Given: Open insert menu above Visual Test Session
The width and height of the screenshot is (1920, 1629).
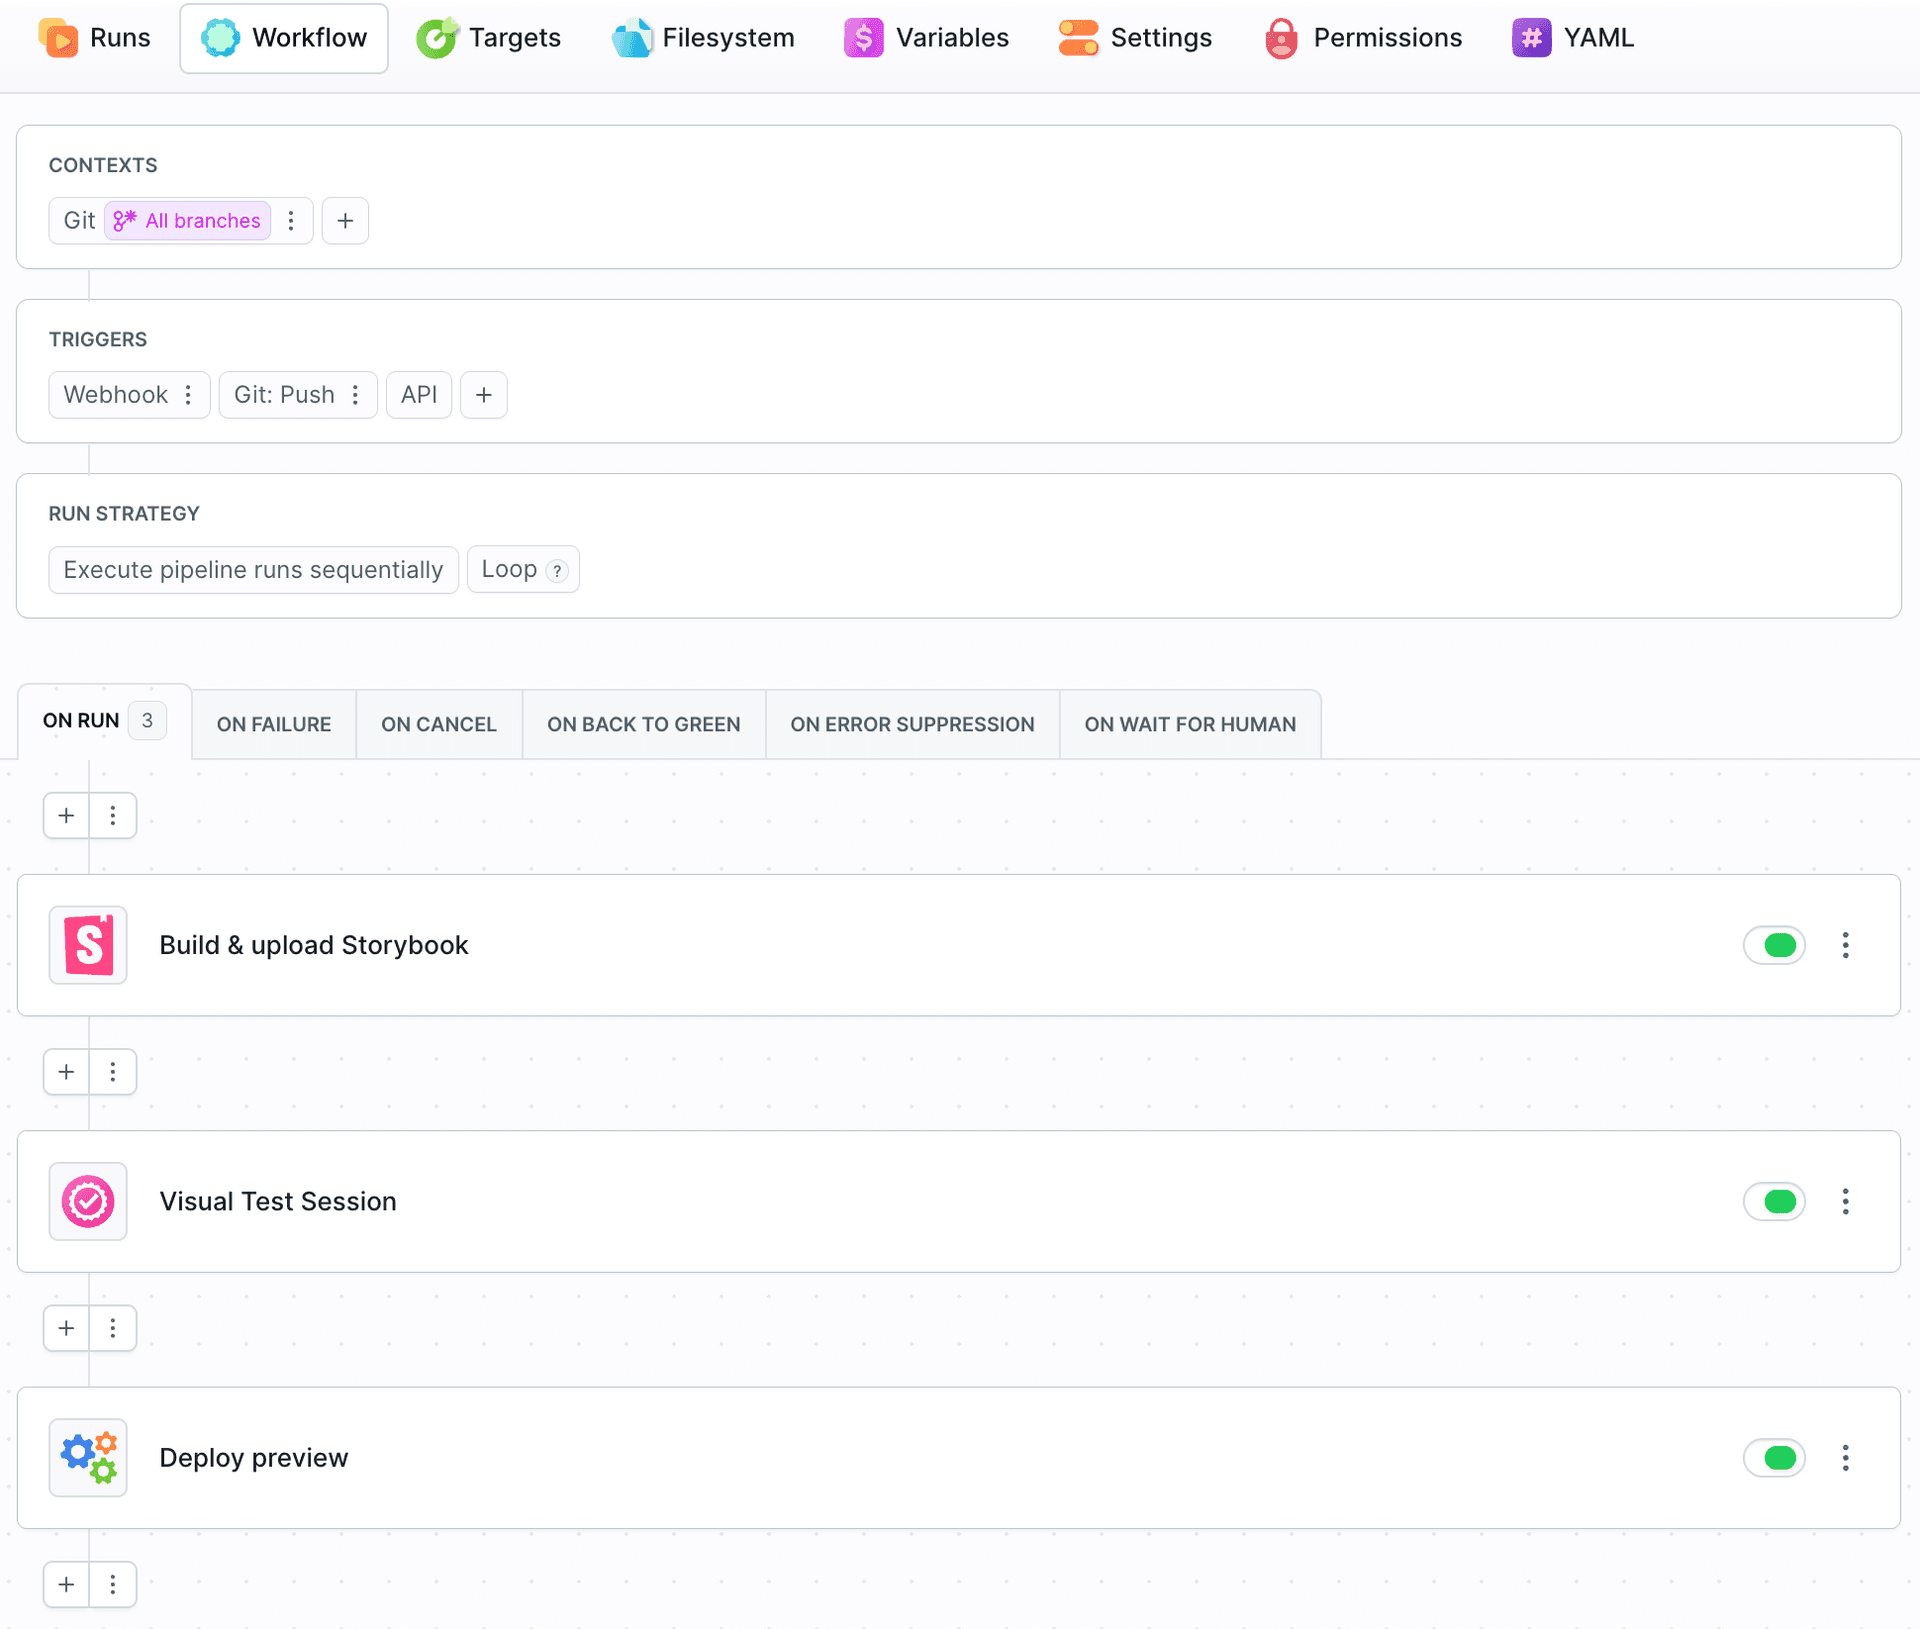Looking at the screenshot, I should pyautogui.click(x=113, y=1071).
